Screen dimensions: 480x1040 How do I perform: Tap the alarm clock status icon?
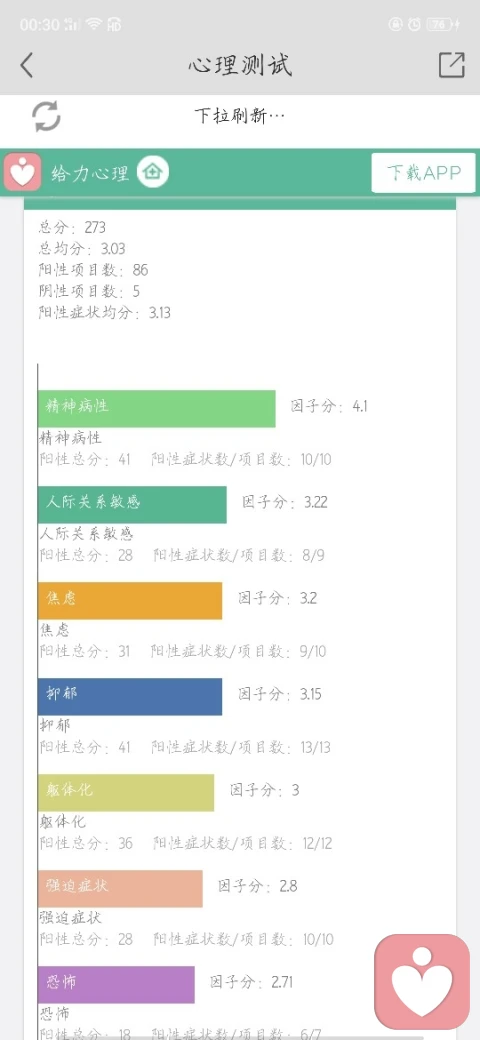pos(414,25)
